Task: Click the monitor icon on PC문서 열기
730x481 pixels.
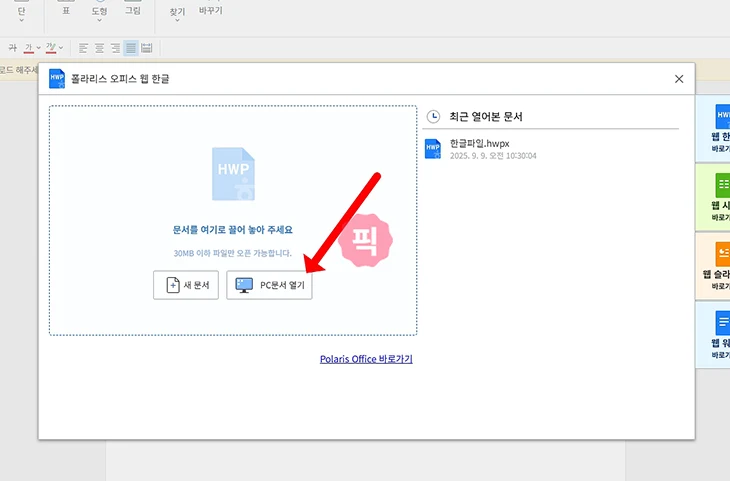Action: point(244,285)
